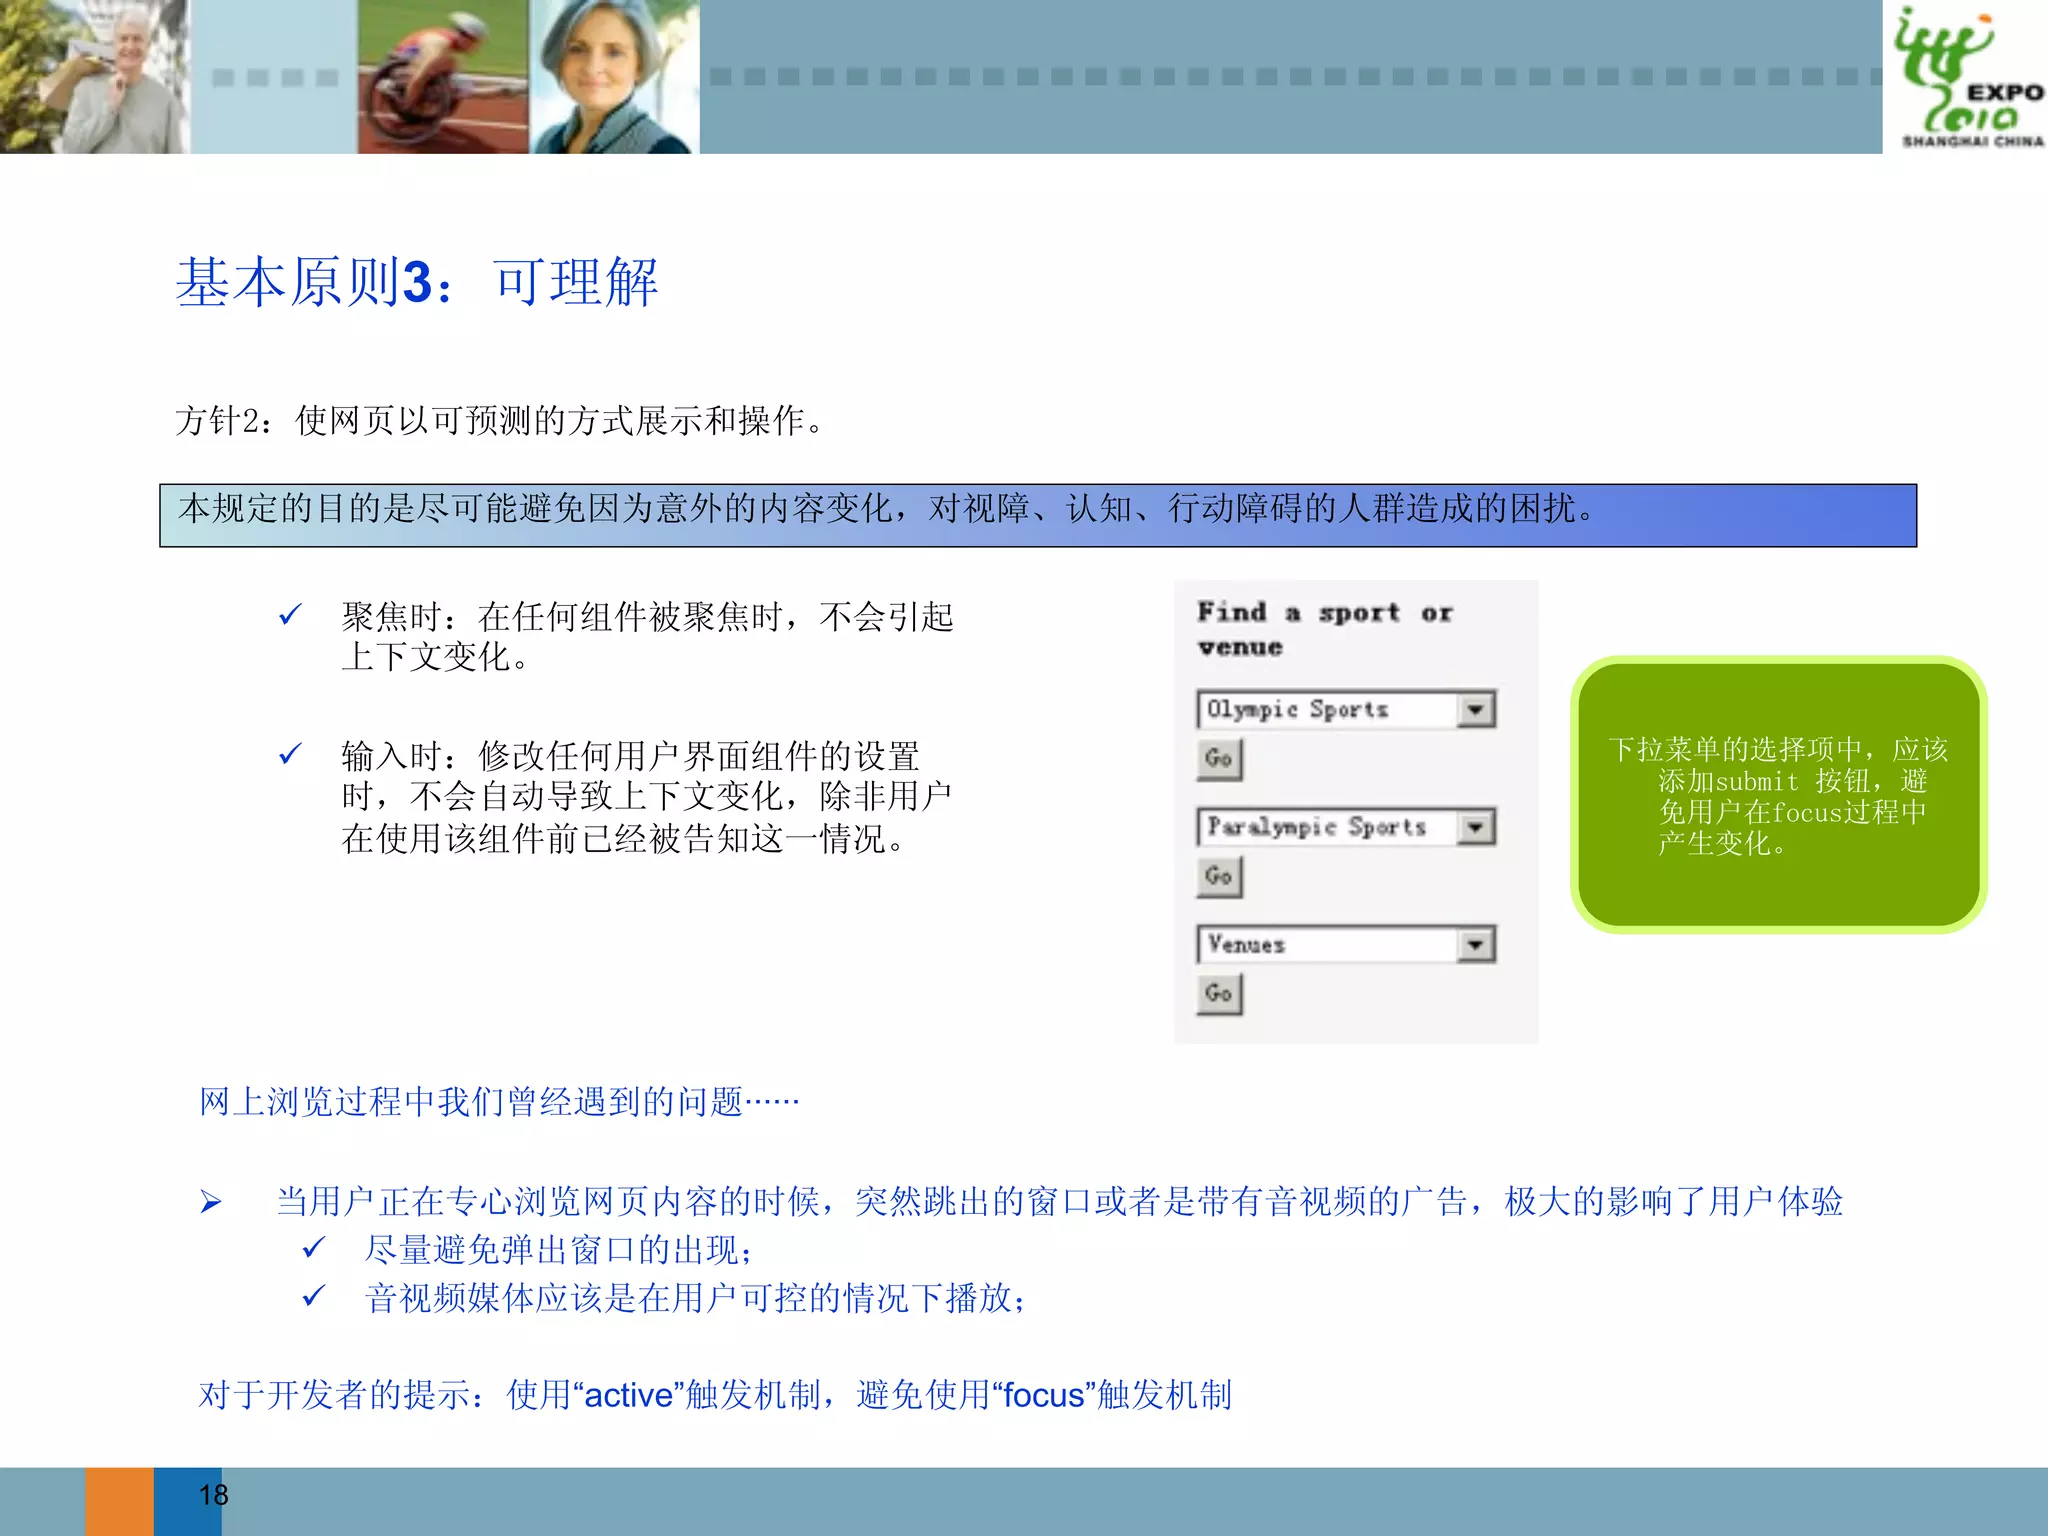Click the wheelchair racer photo in header
2048x1536 pixels.
(x=443, y=77)
